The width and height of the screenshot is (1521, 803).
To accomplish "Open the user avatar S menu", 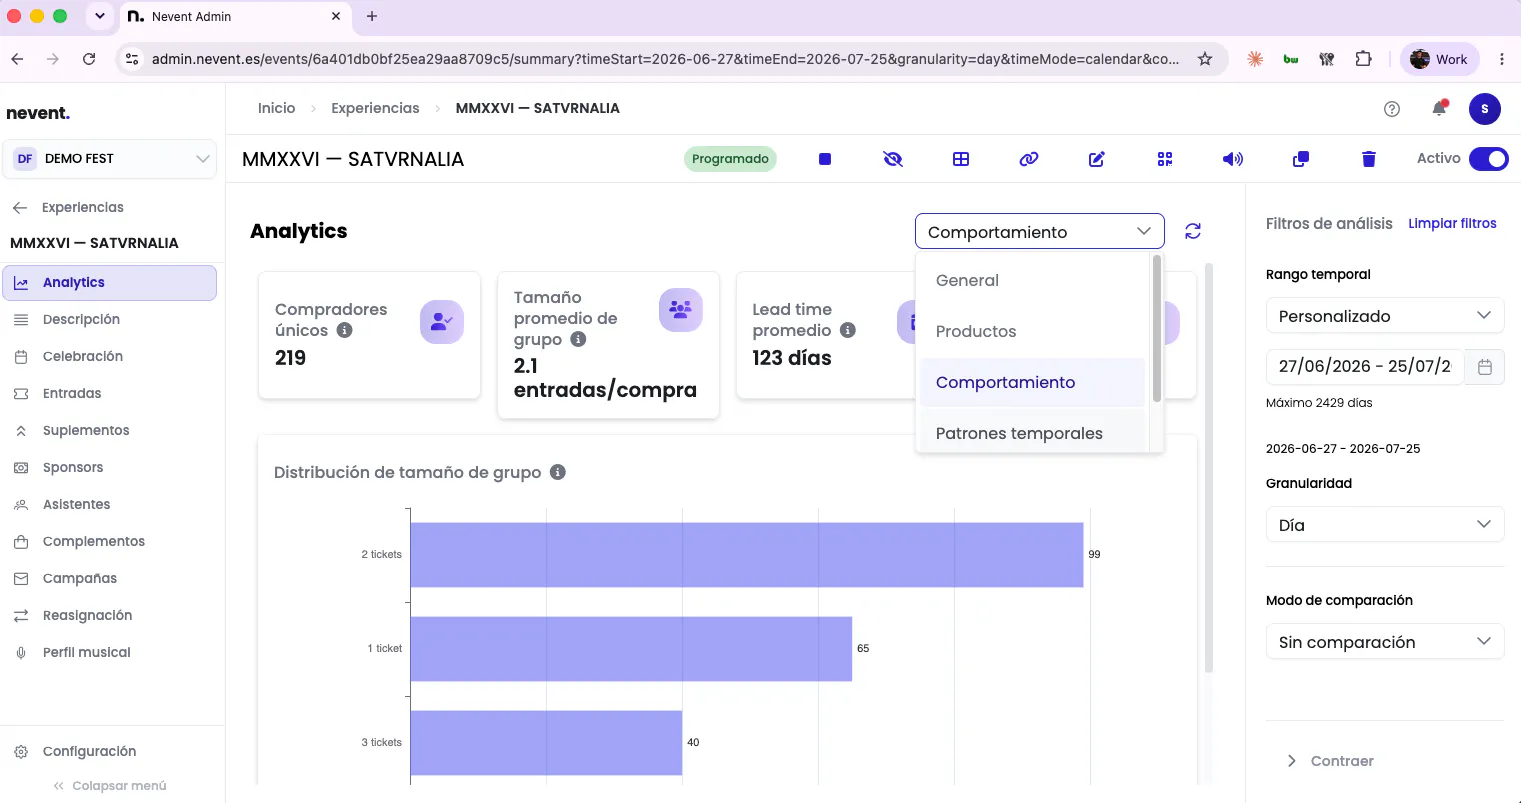I will [1485, 109].
